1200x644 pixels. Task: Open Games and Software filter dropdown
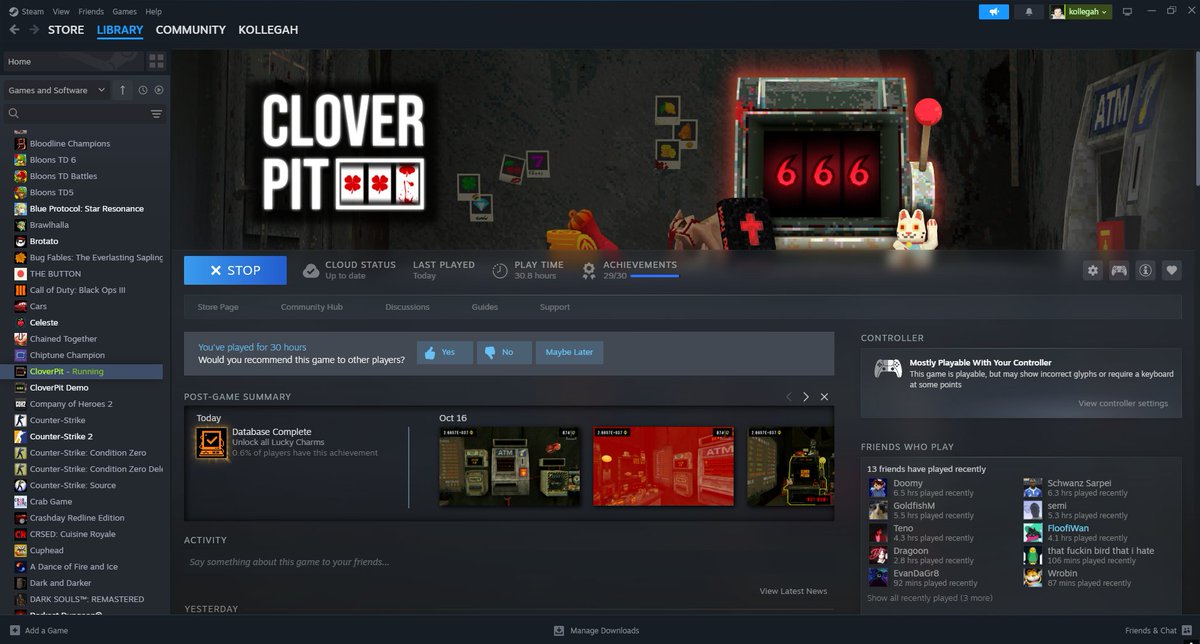(x=56, y=90)
